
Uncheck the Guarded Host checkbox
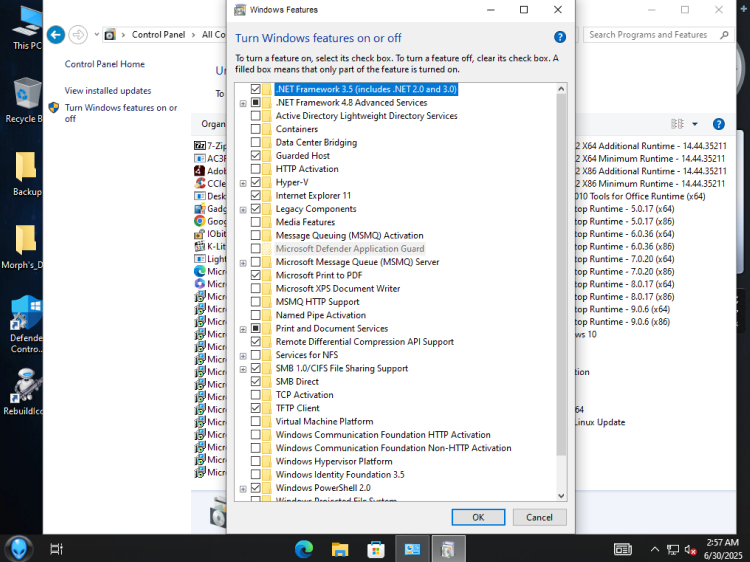[x=255, y=155]
